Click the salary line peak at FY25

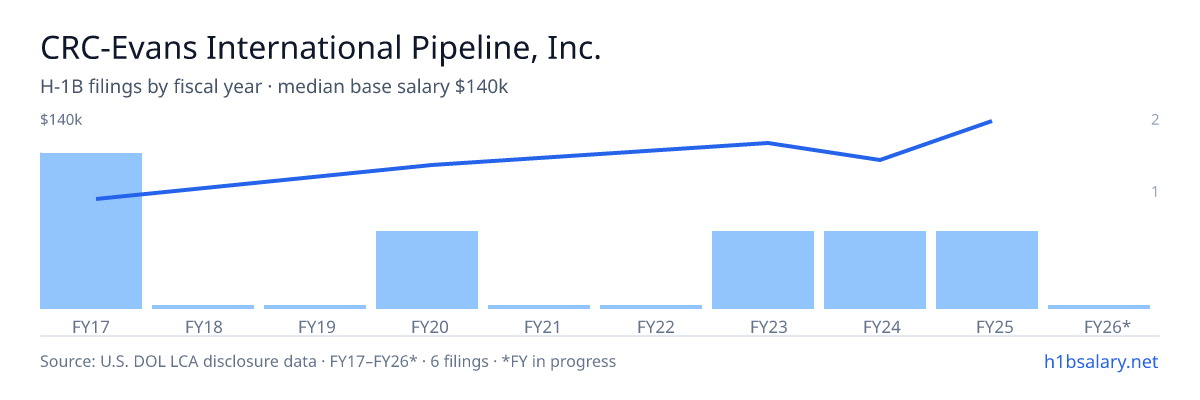pos(990,122)
